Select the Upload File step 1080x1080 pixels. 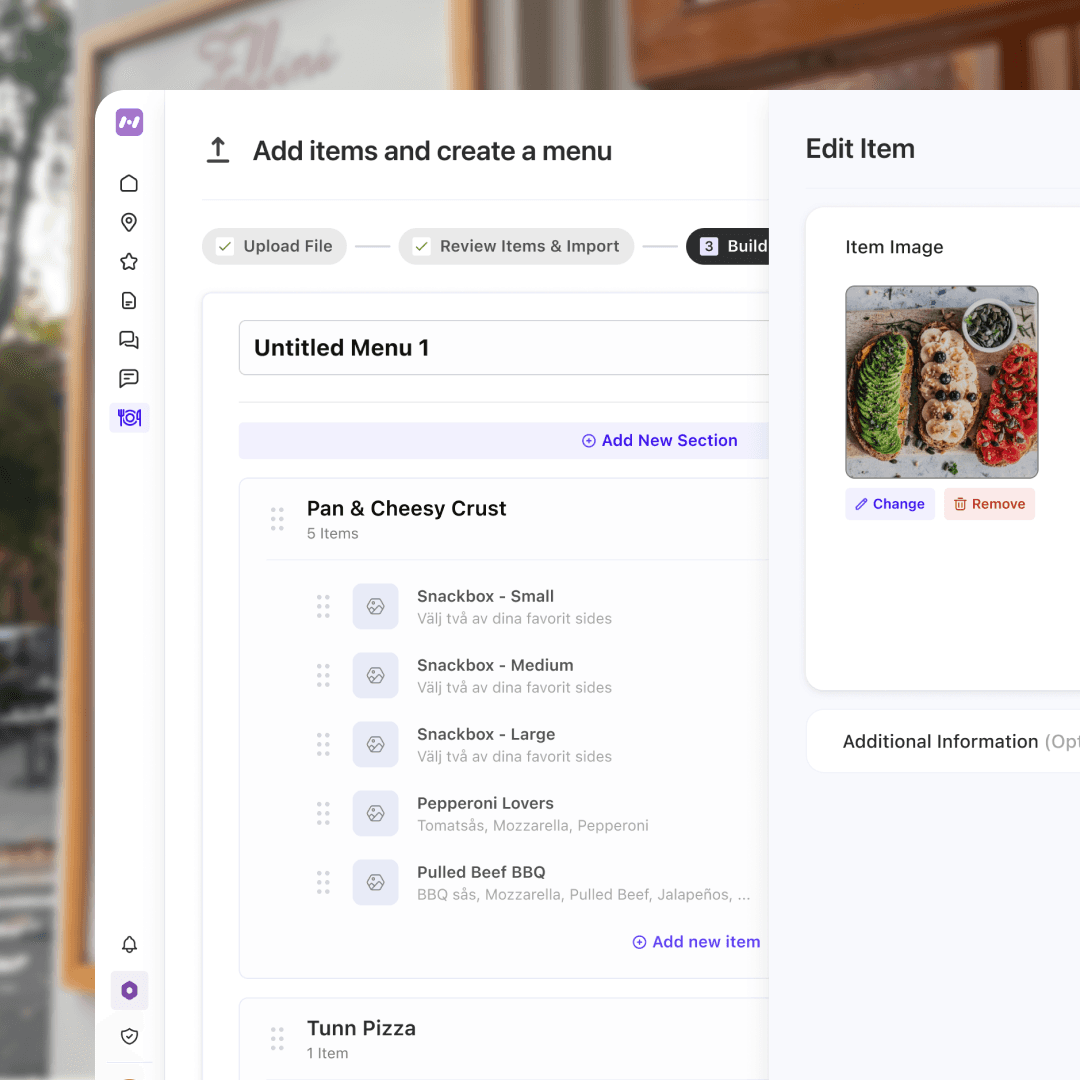(x=274, y=247)
